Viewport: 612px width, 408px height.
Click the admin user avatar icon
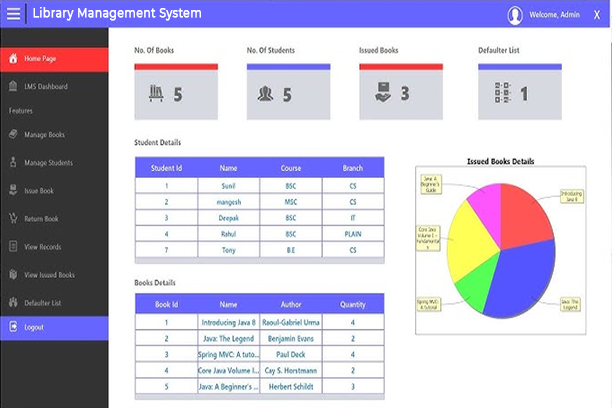515,15
